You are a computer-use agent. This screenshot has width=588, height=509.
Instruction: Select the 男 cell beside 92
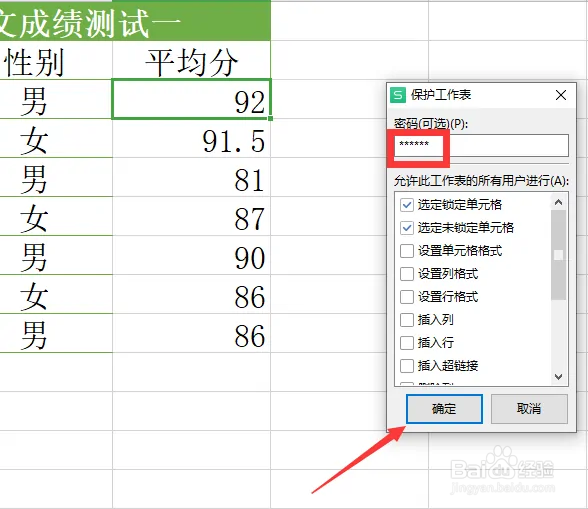pyautogui.click(x=56, y=99)
